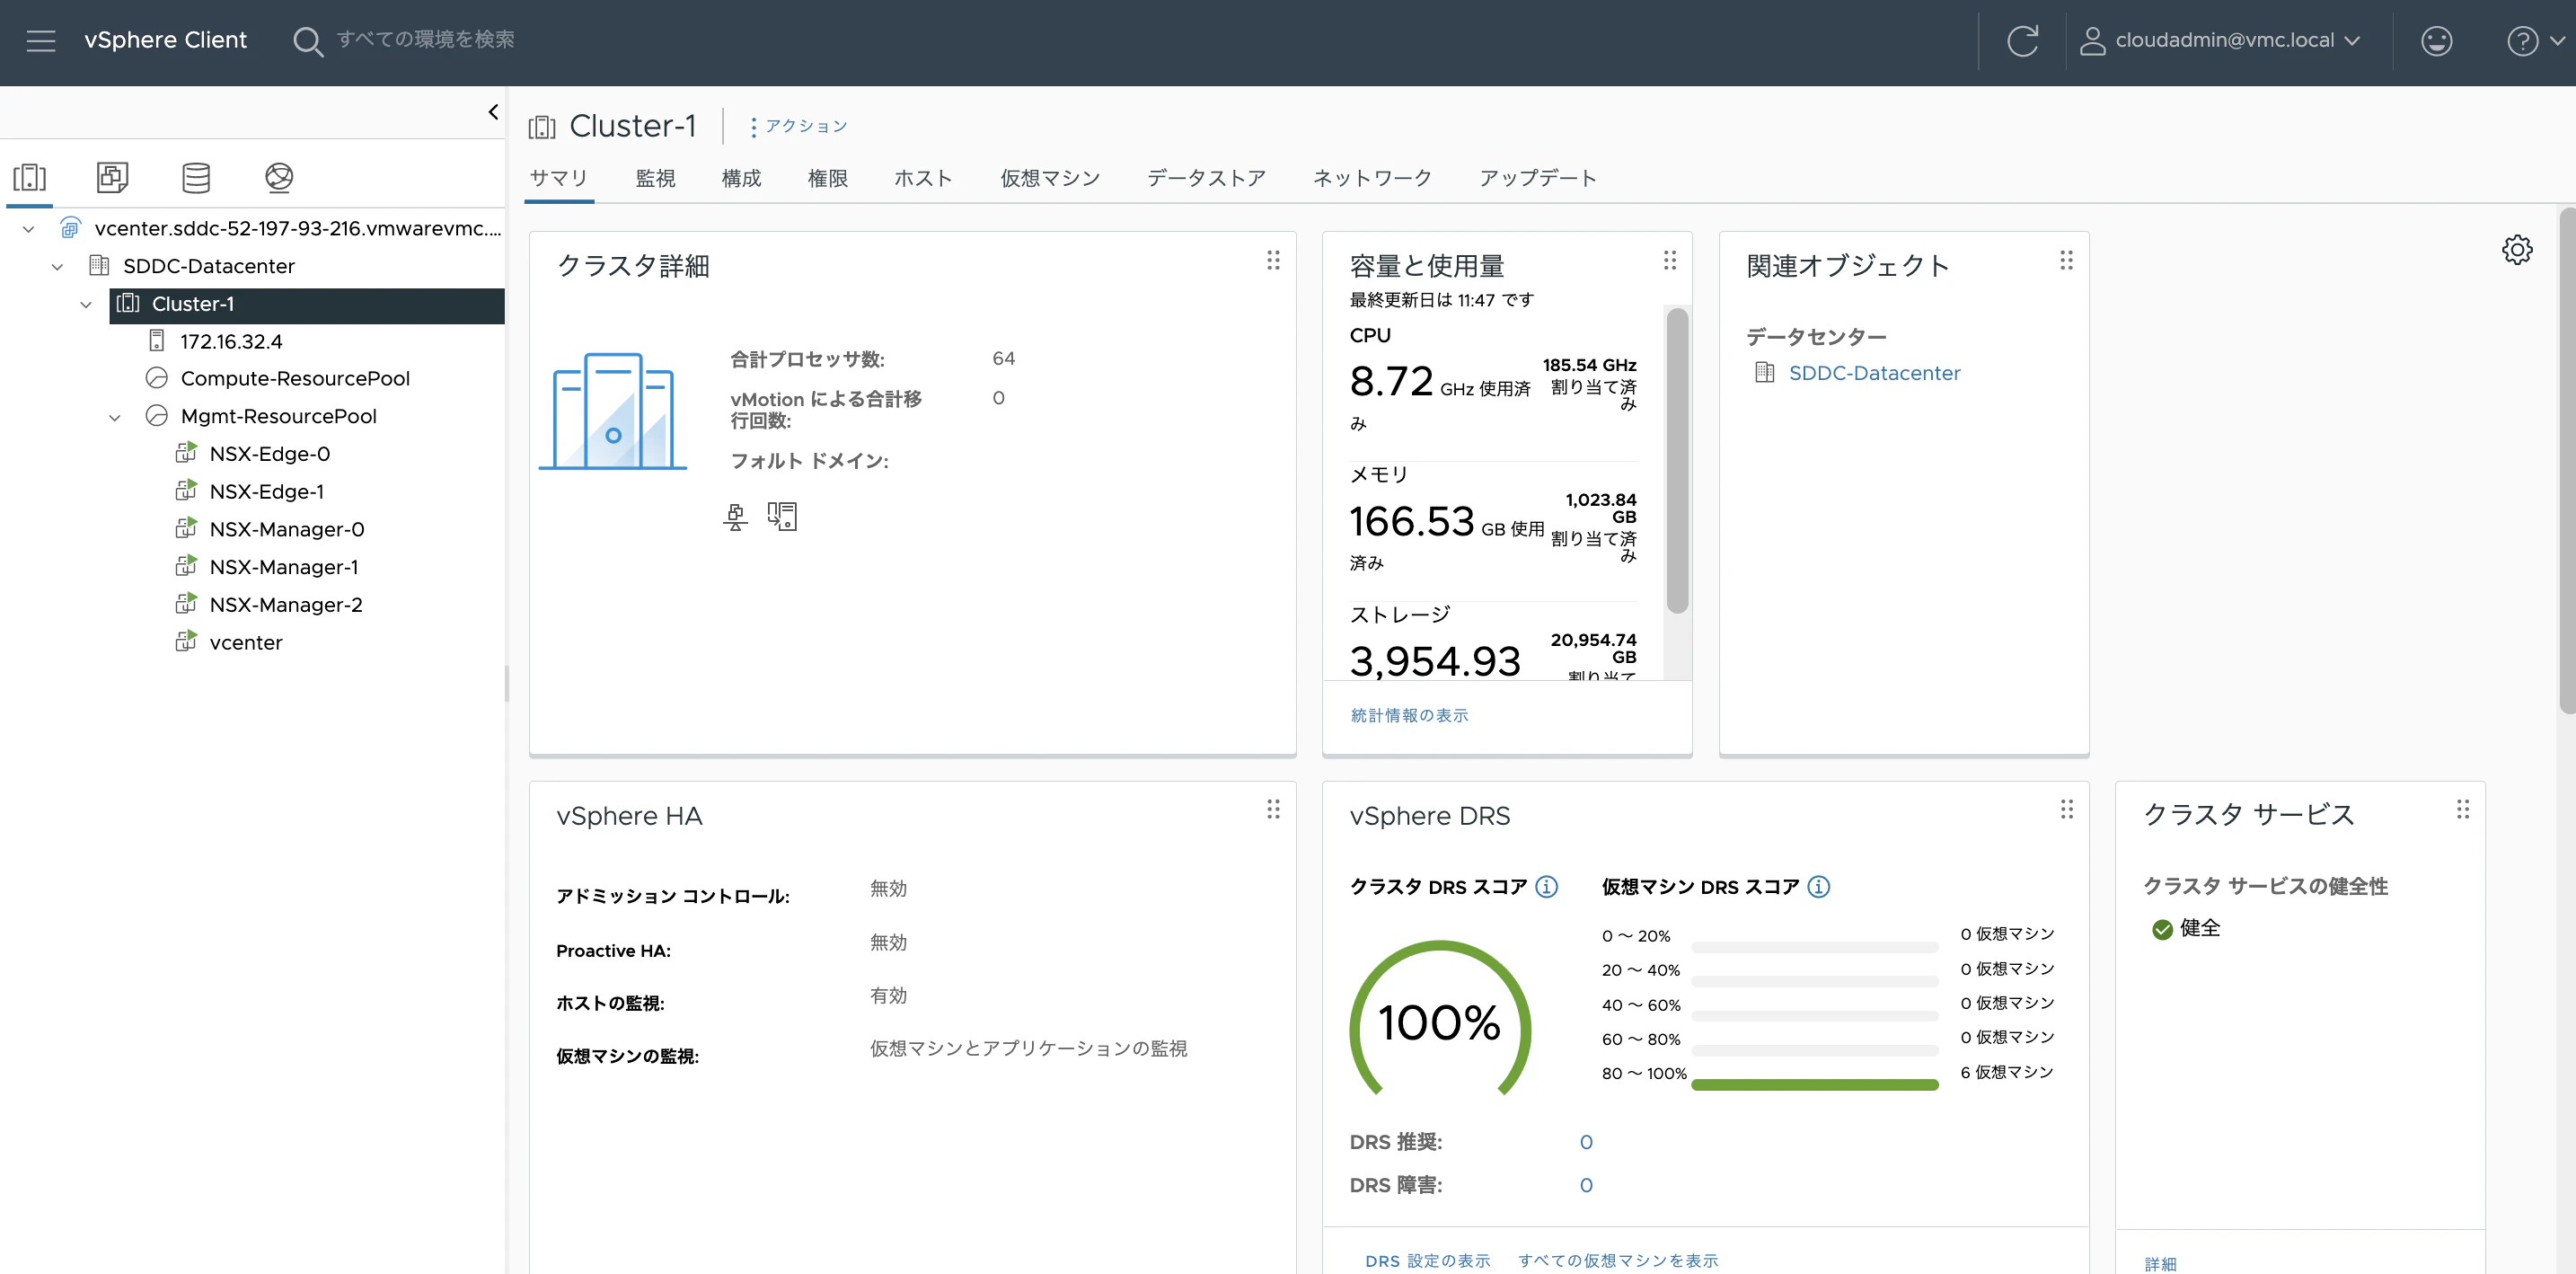Switch to the 構成 tab

(x=742, y=178)
